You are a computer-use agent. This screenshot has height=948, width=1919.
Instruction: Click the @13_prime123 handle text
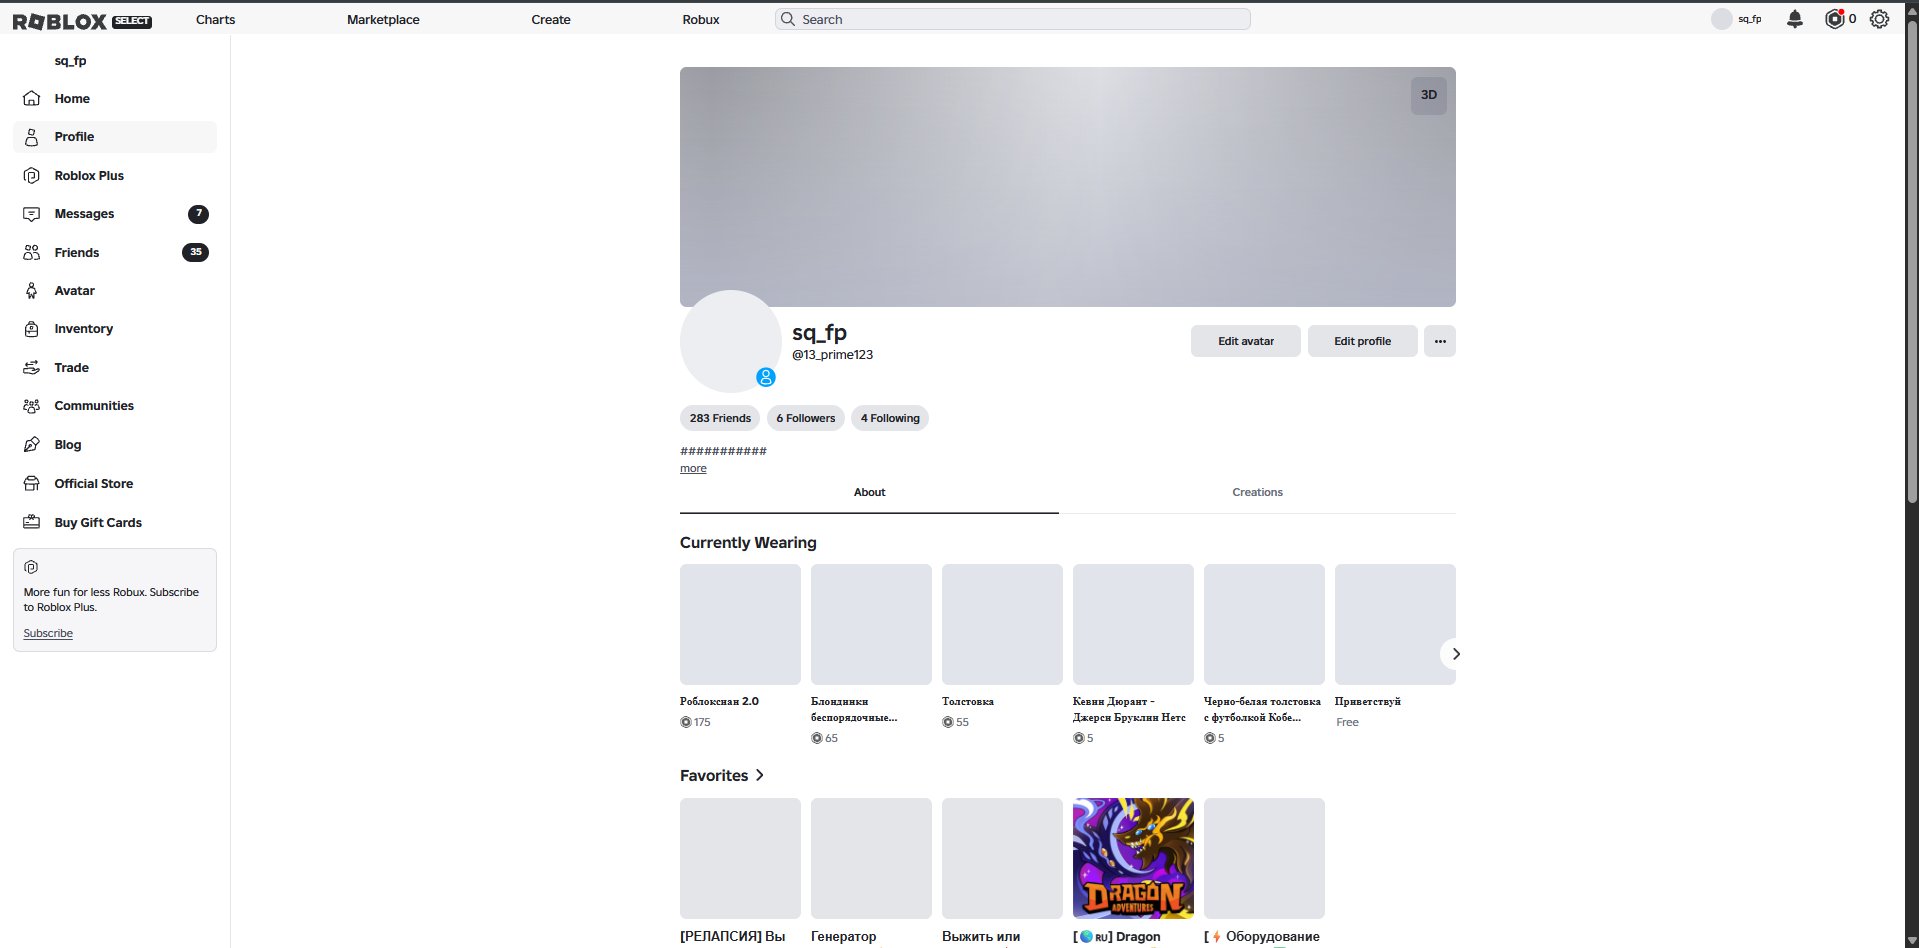[833, 355]
